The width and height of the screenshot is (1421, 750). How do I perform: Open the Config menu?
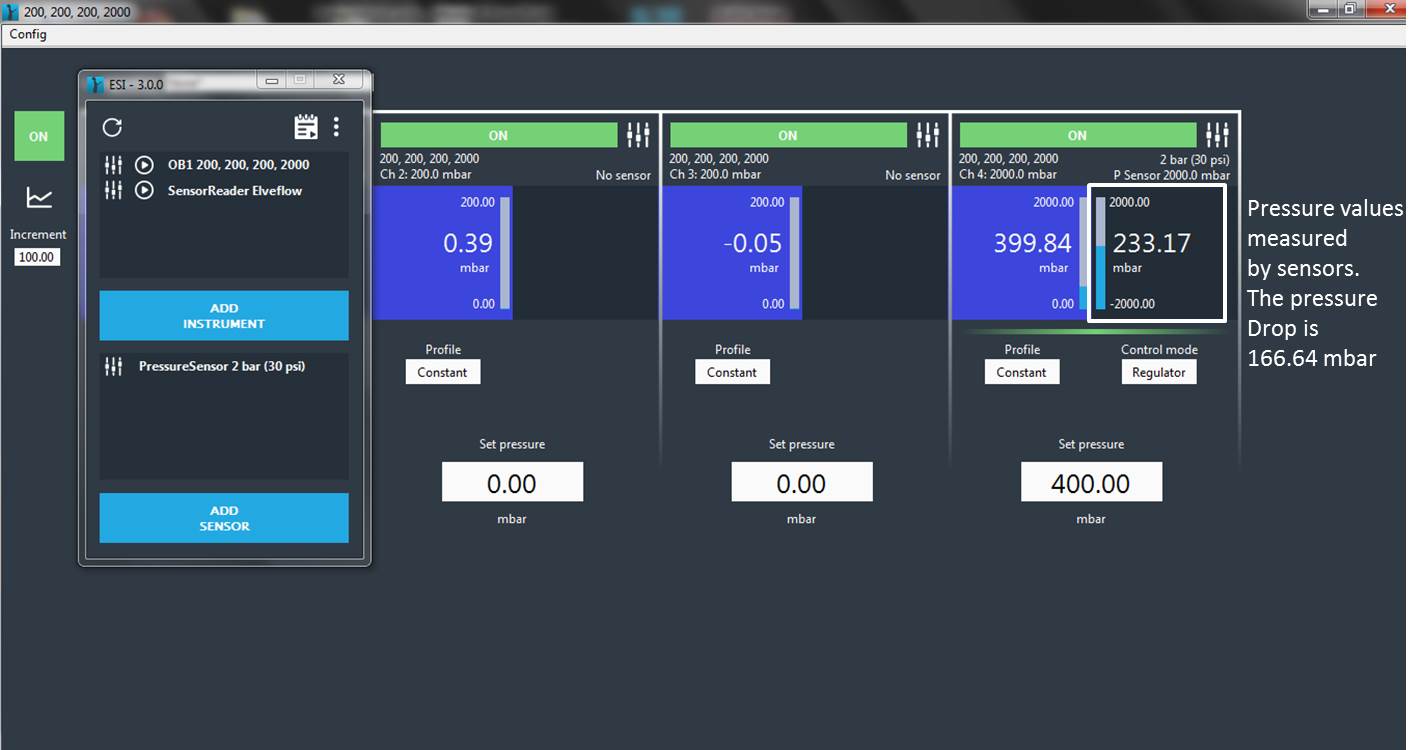click(28, 34)
